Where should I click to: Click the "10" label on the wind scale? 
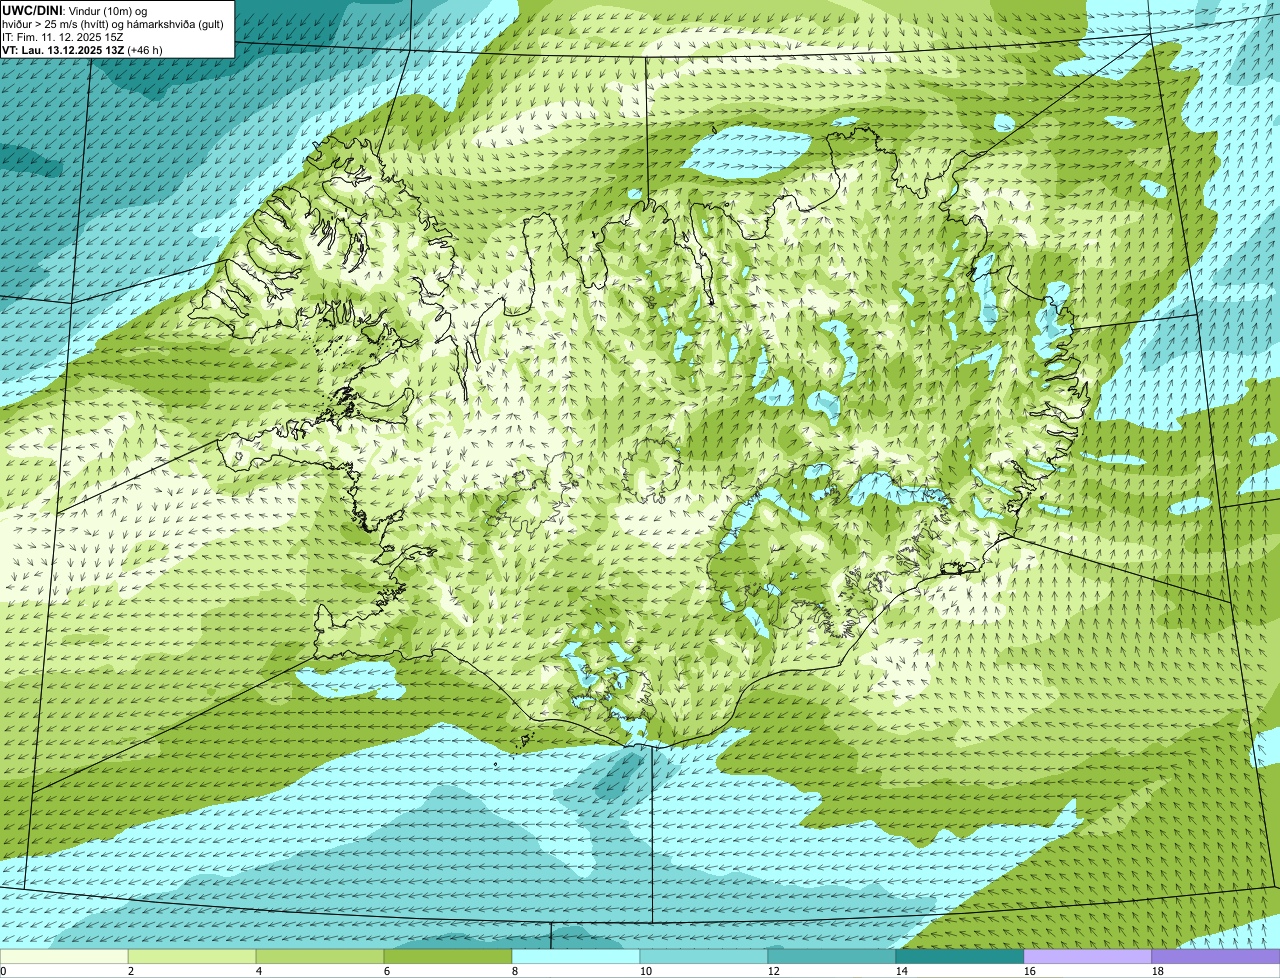click(x=646, y=971)
